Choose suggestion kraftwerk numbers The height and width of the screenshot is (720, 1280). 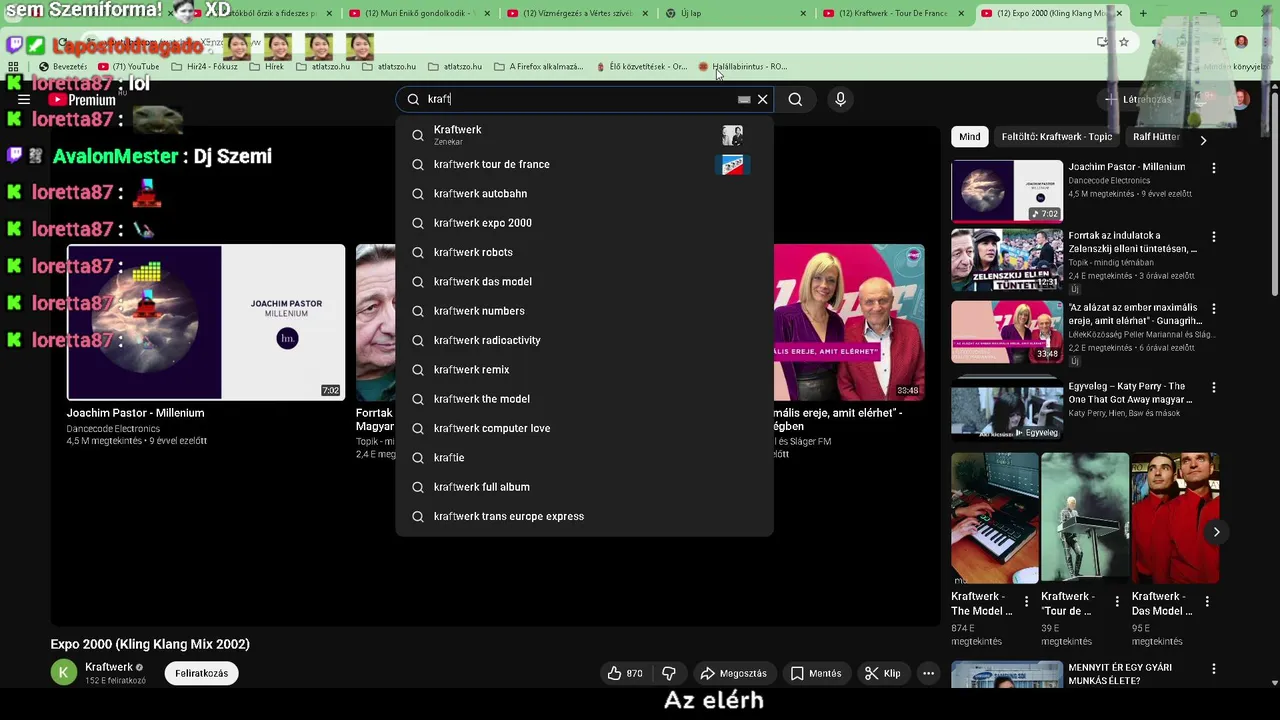(585, 311)
